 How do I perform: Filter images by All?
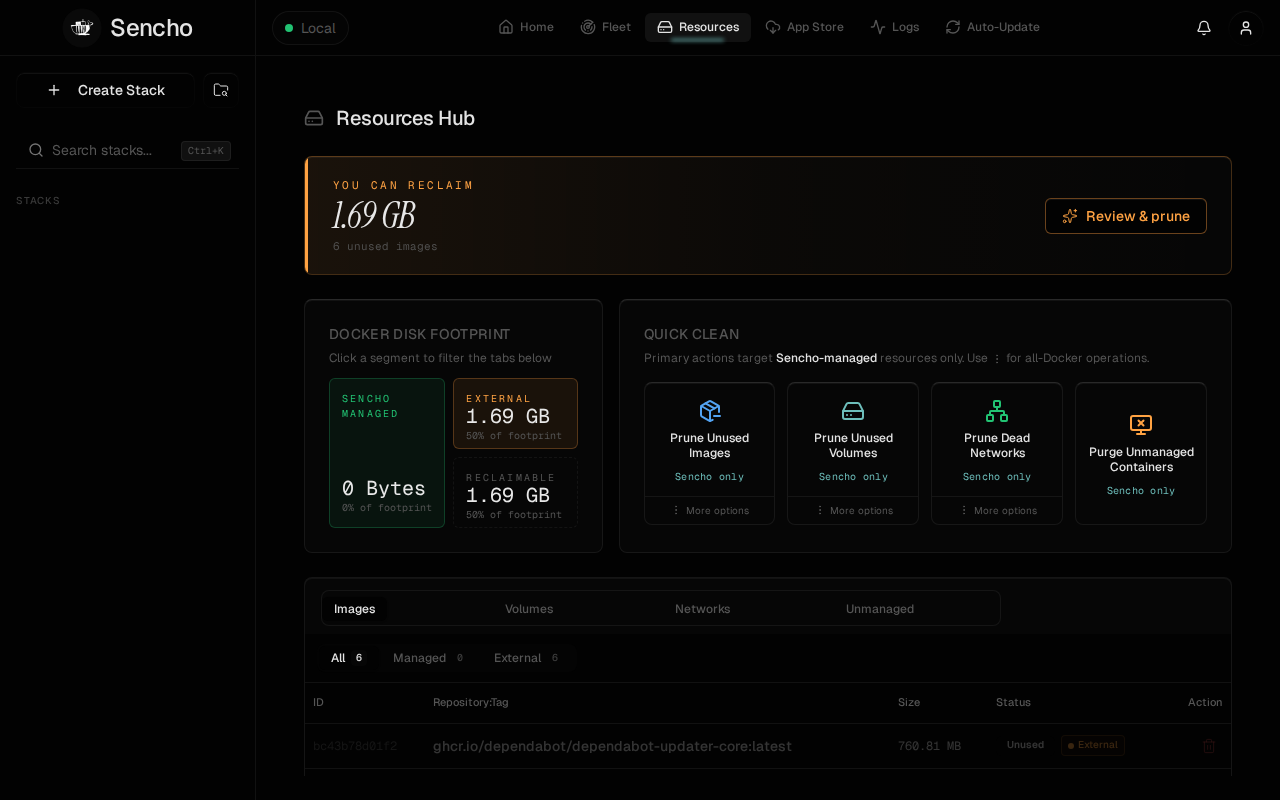[x=347, y=658]
